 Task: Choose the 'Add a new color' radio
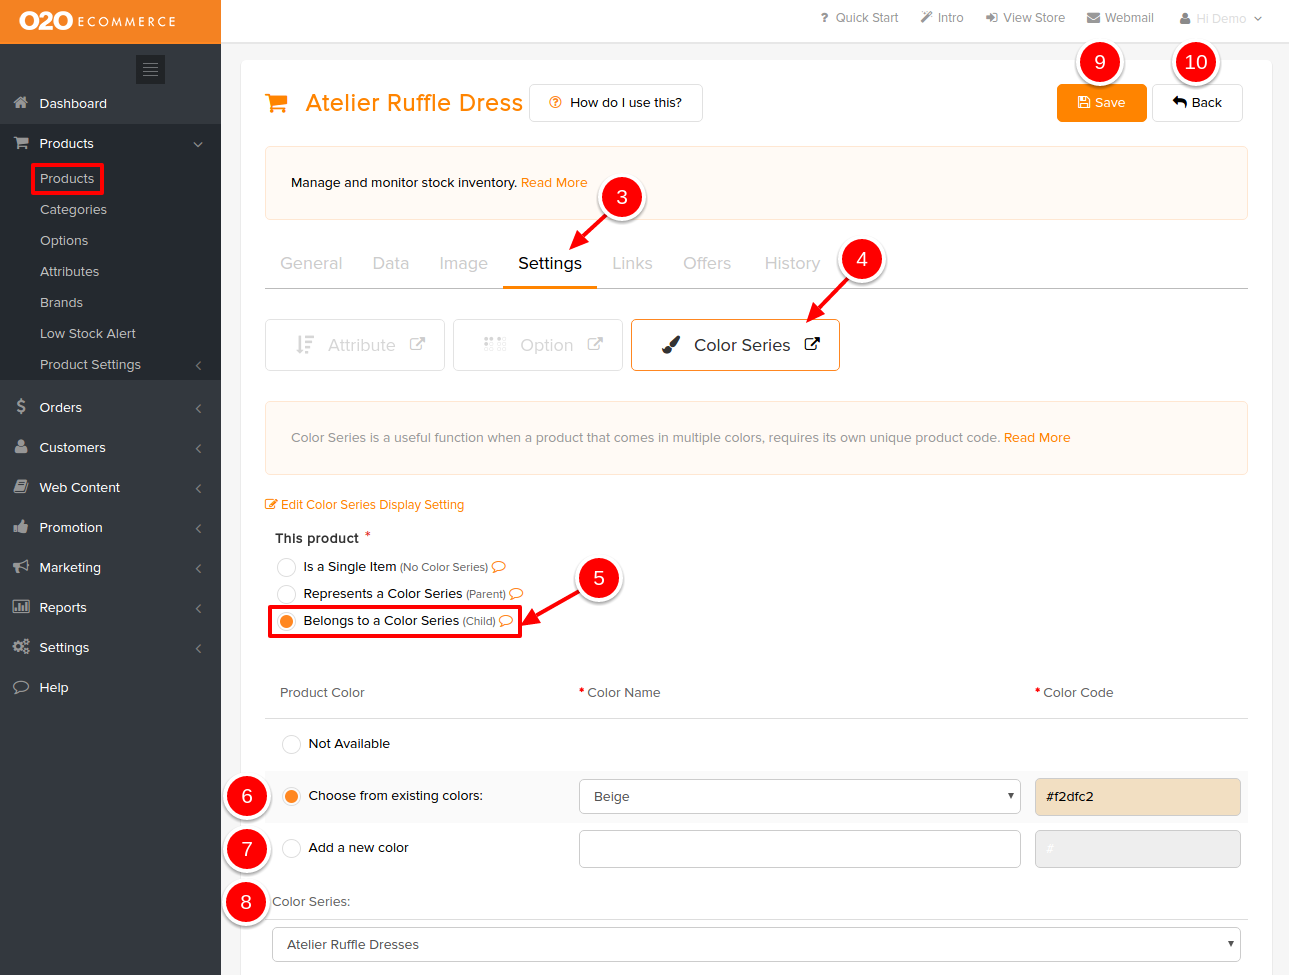click(x=291, y=848)
